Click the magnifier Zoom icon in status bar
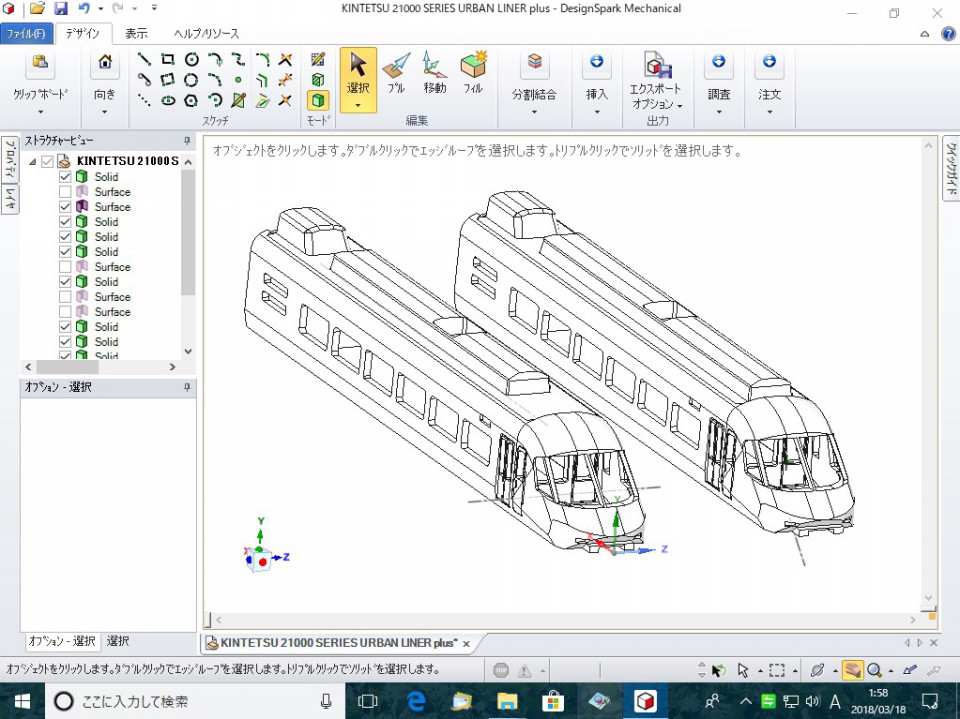960x719 pixels. coord(874,671)
